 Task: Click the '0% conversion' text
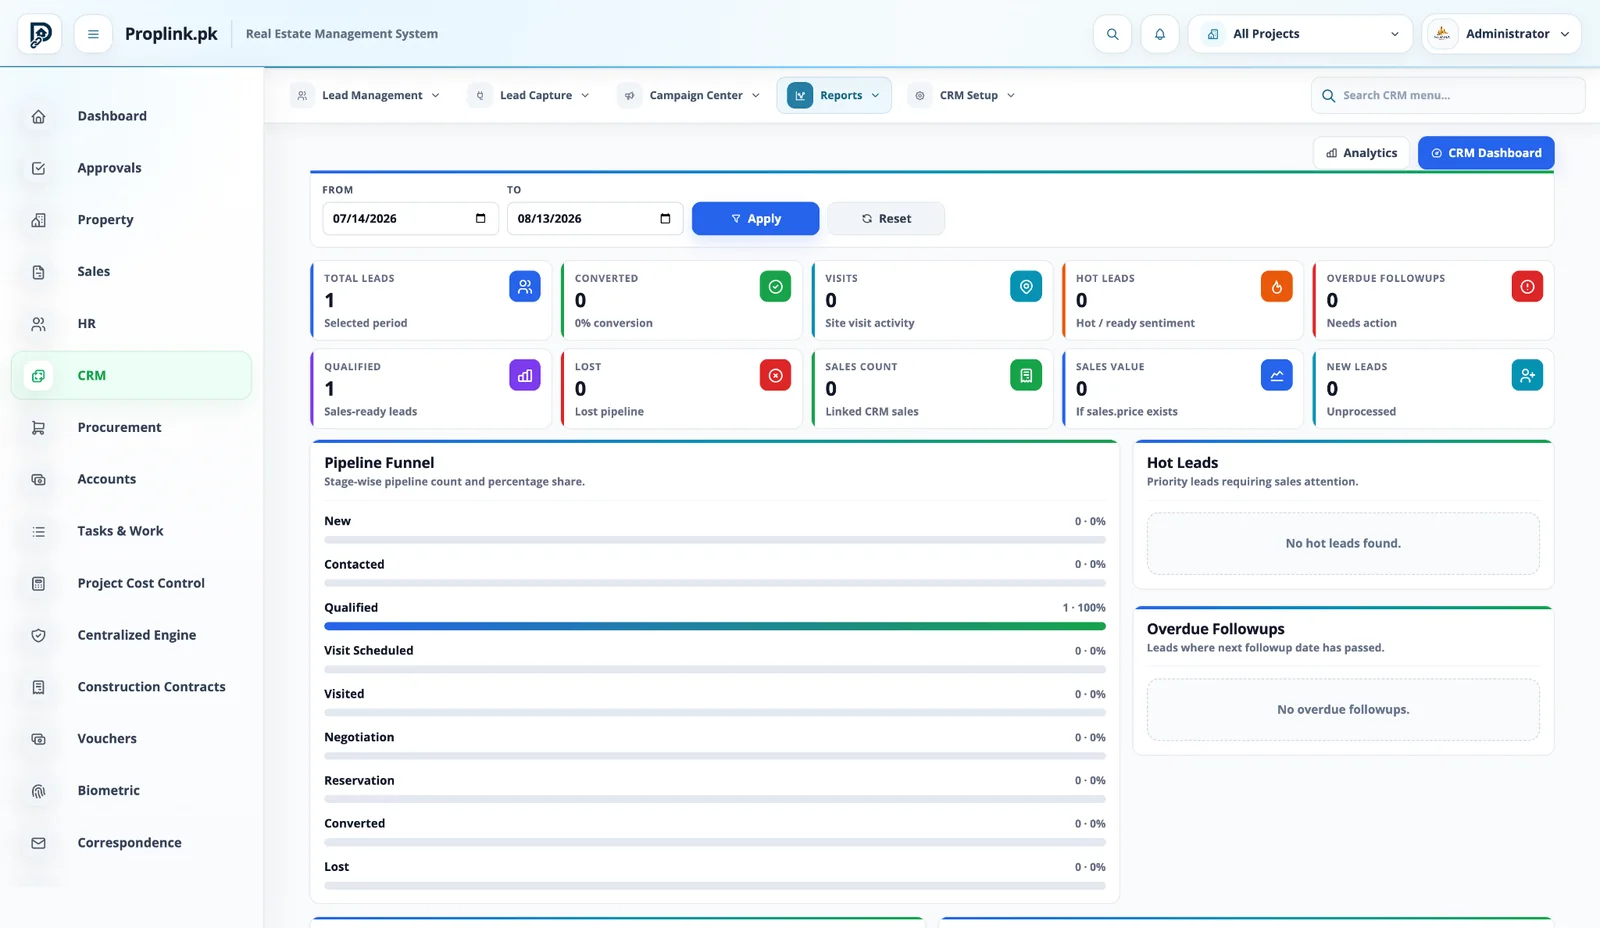pos(614,324)
